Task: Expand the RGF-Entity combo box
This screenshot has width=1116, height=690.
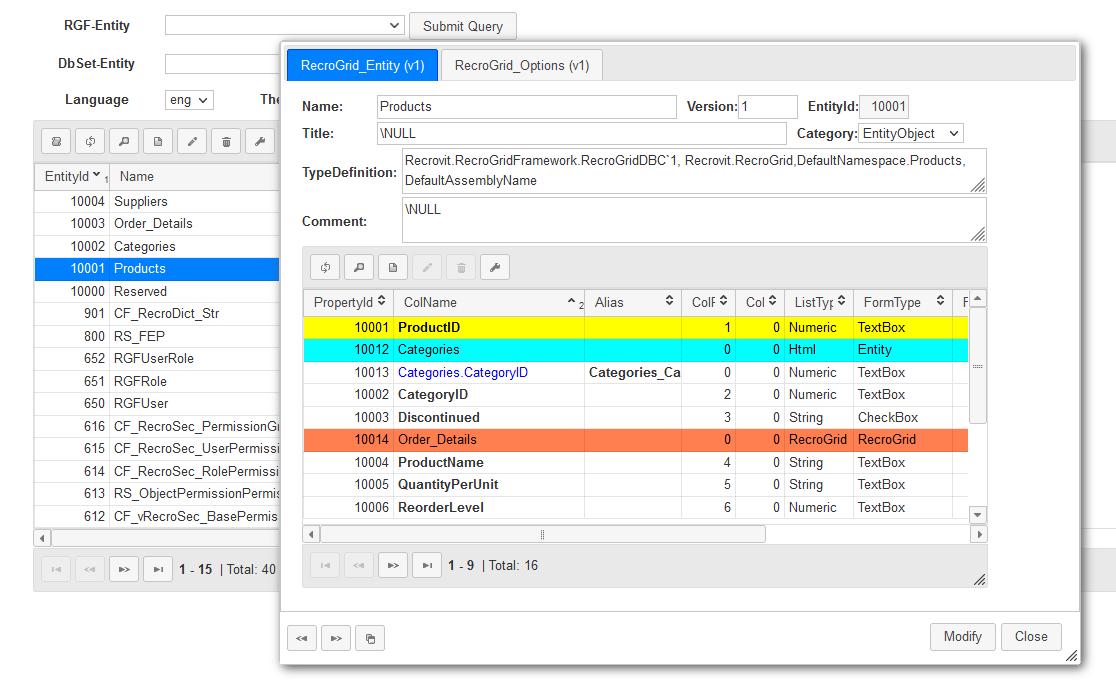Action: 284,25
